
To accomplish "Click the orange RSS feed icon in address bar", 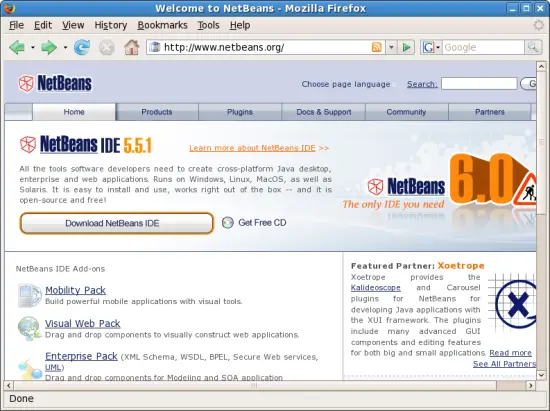I will (x=376, y=47).
